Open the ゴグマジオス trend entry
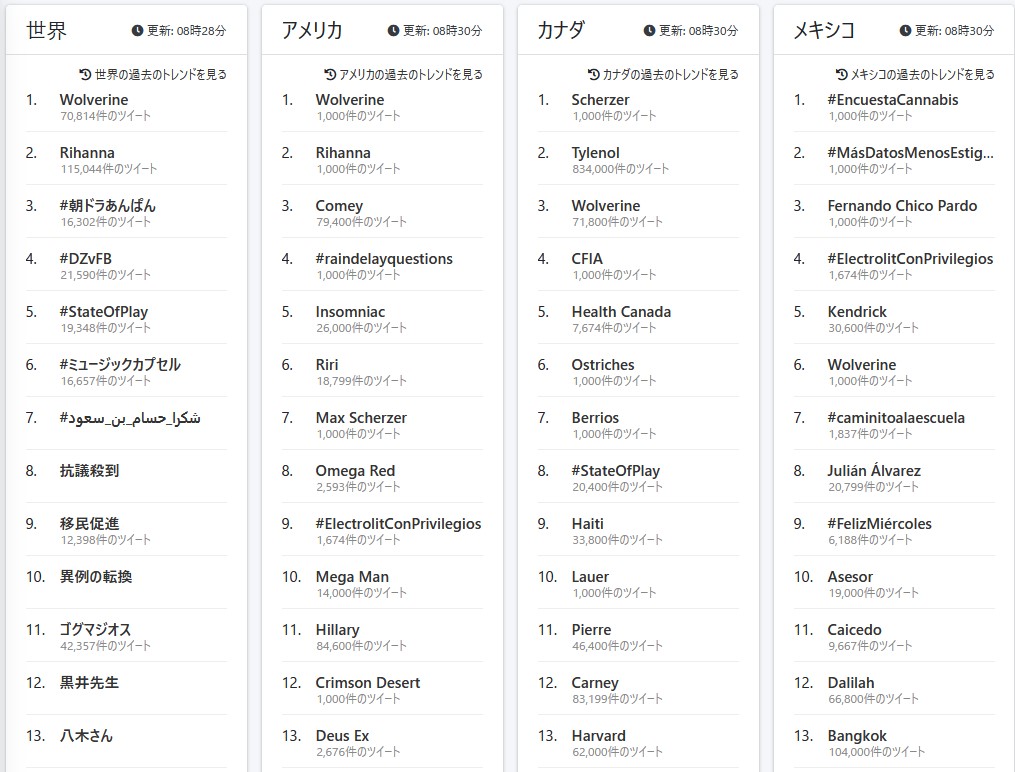The width and height of the screenshot is (1015, 772). (x=95, y=630)
